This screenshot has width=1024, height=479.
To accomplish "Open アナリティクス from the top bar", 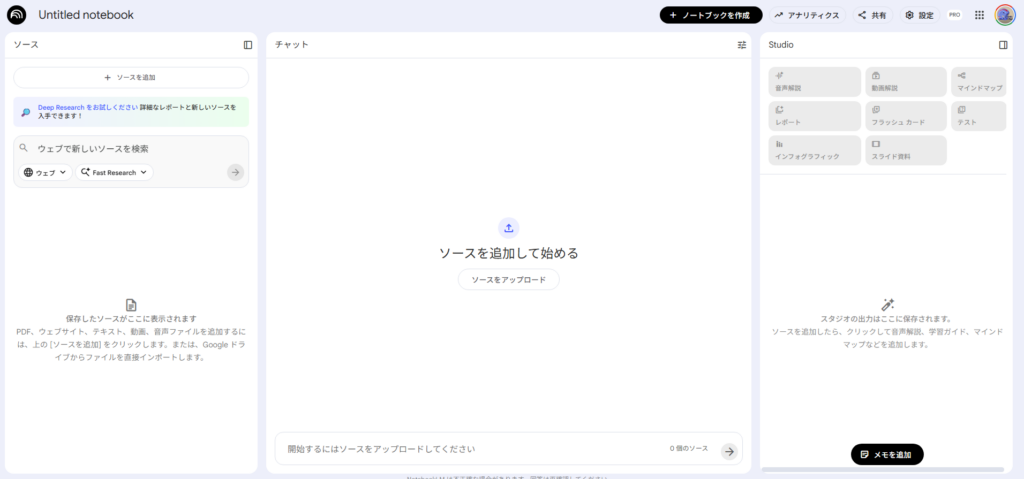I will [x=807, y=15].
